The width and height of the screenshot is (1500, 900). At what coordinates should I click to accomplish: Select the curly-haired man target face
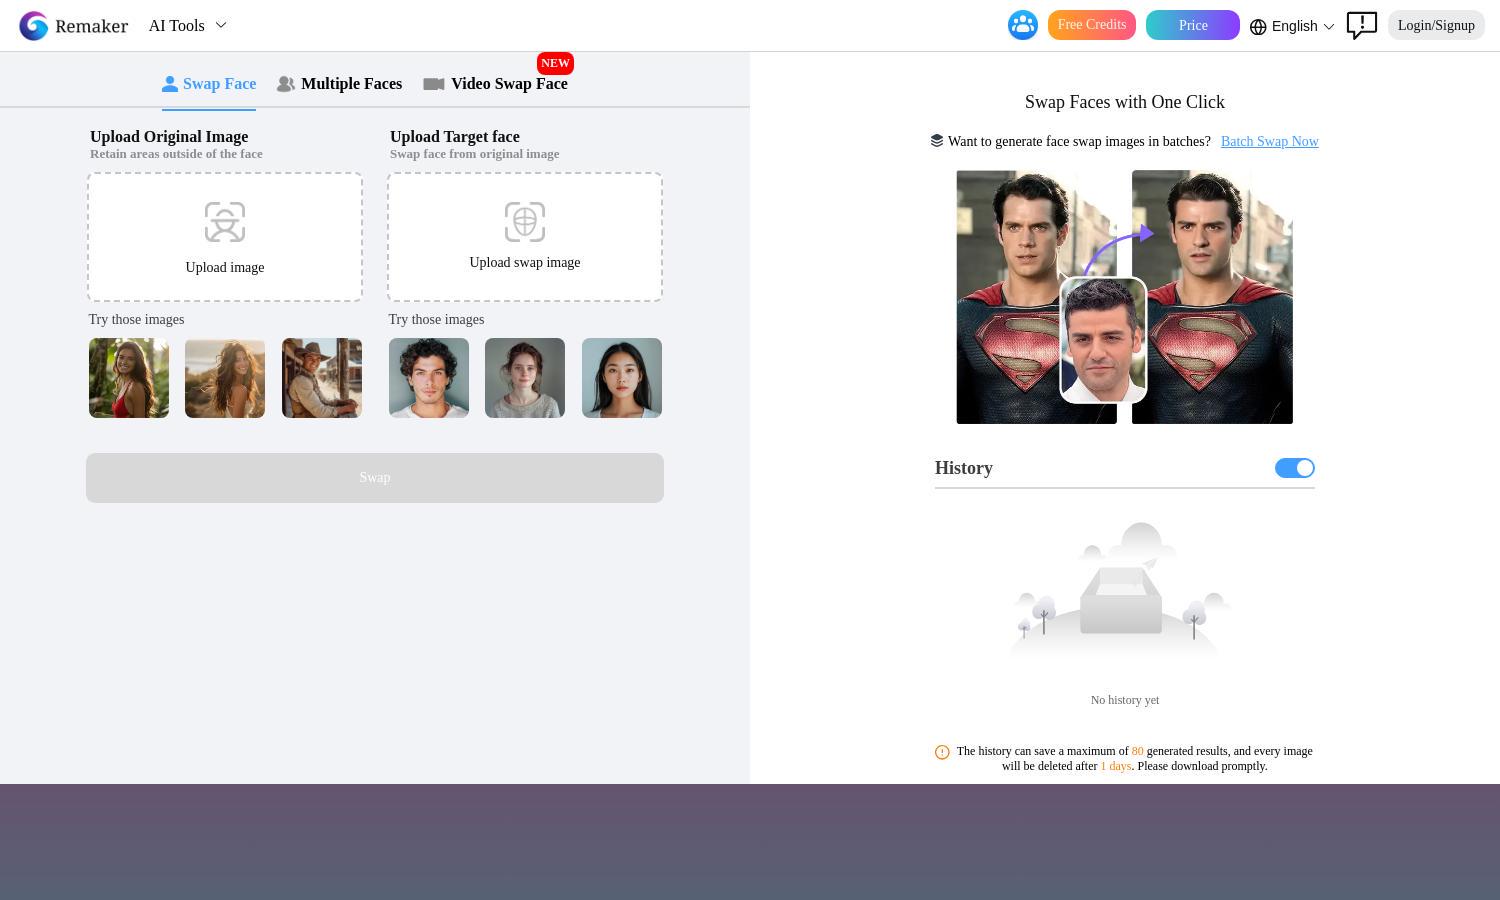tap(429, 378)
